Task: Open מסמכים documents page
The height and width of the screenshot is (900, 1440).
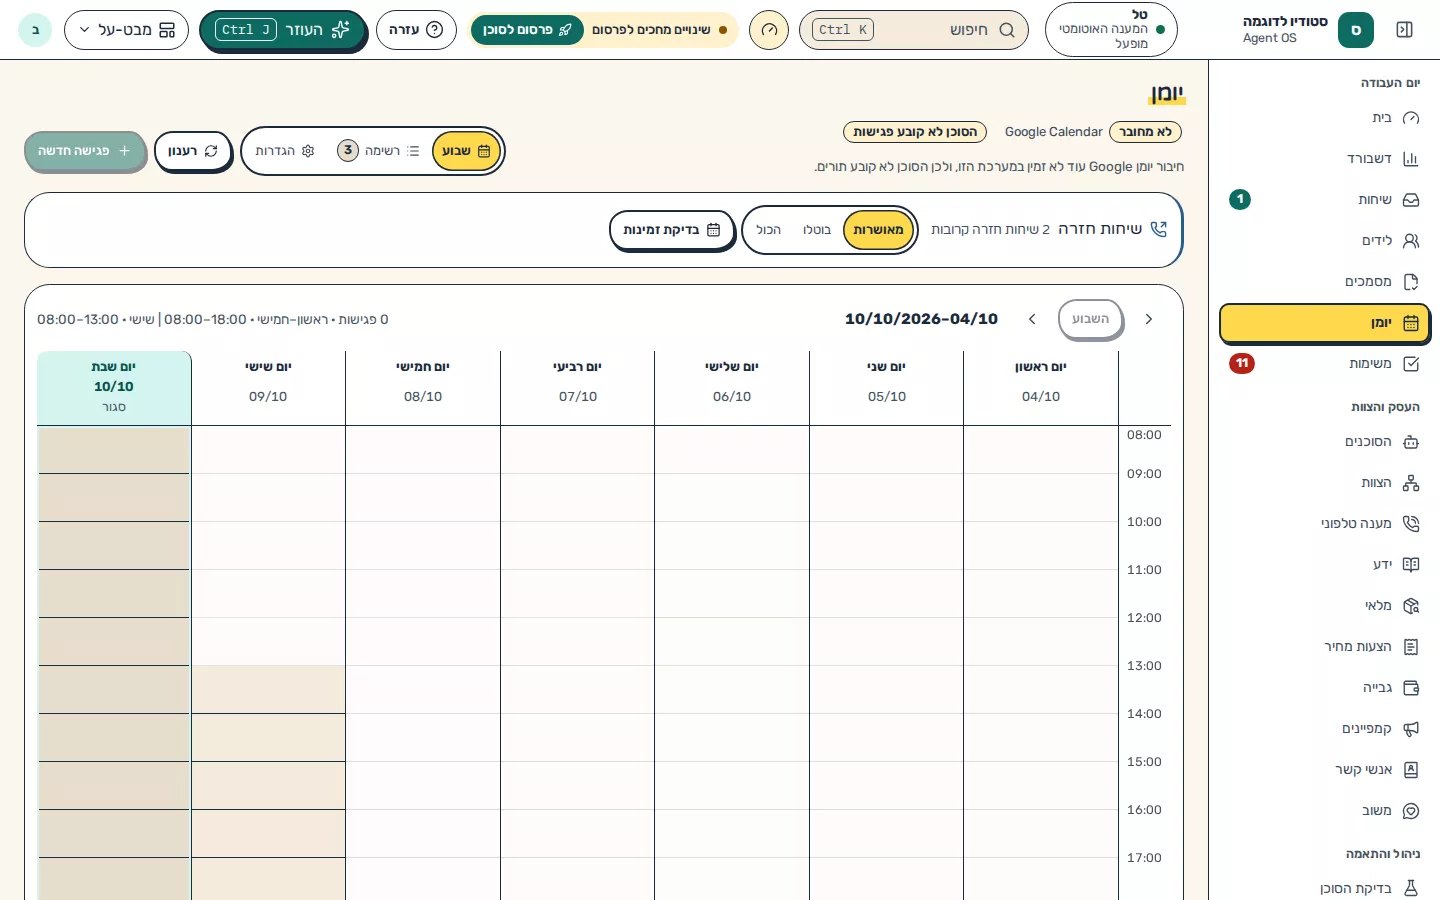Action: pos(1324,282)
